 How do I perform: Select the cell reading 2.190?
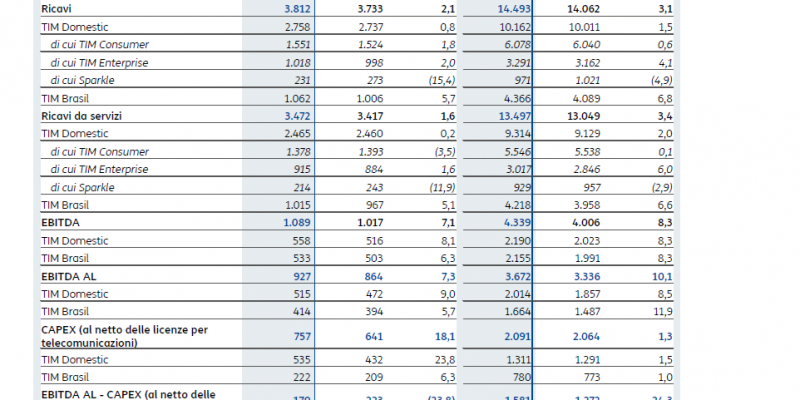(x=518, y=241)
